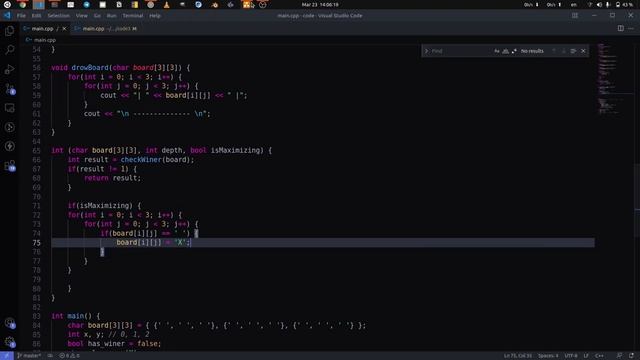Click the battery indicator showing 43%

[x=624, y=4]
